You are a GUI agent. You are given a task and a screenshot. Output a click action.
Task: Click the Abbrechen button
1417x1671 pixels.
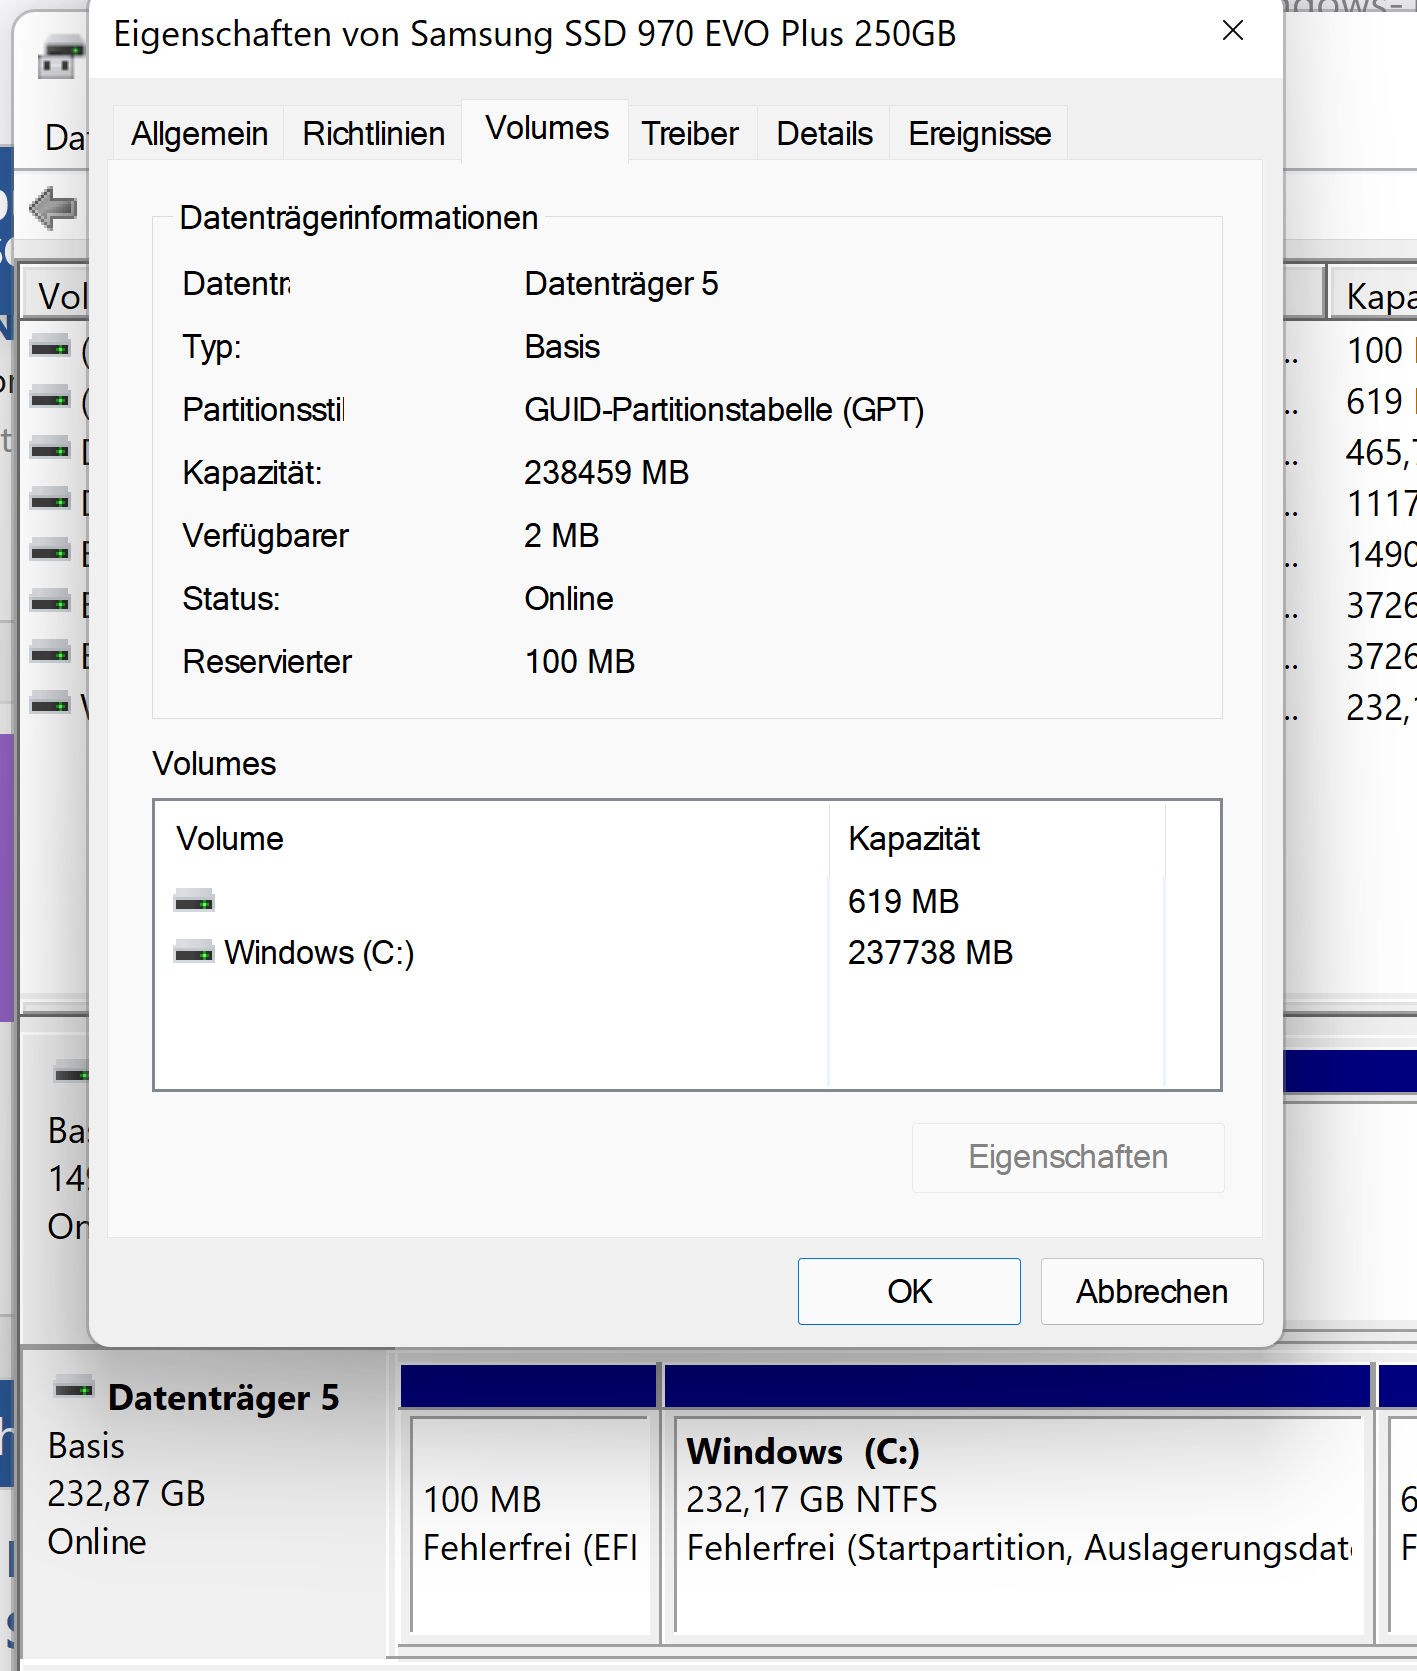[x=1152, y=1291]
